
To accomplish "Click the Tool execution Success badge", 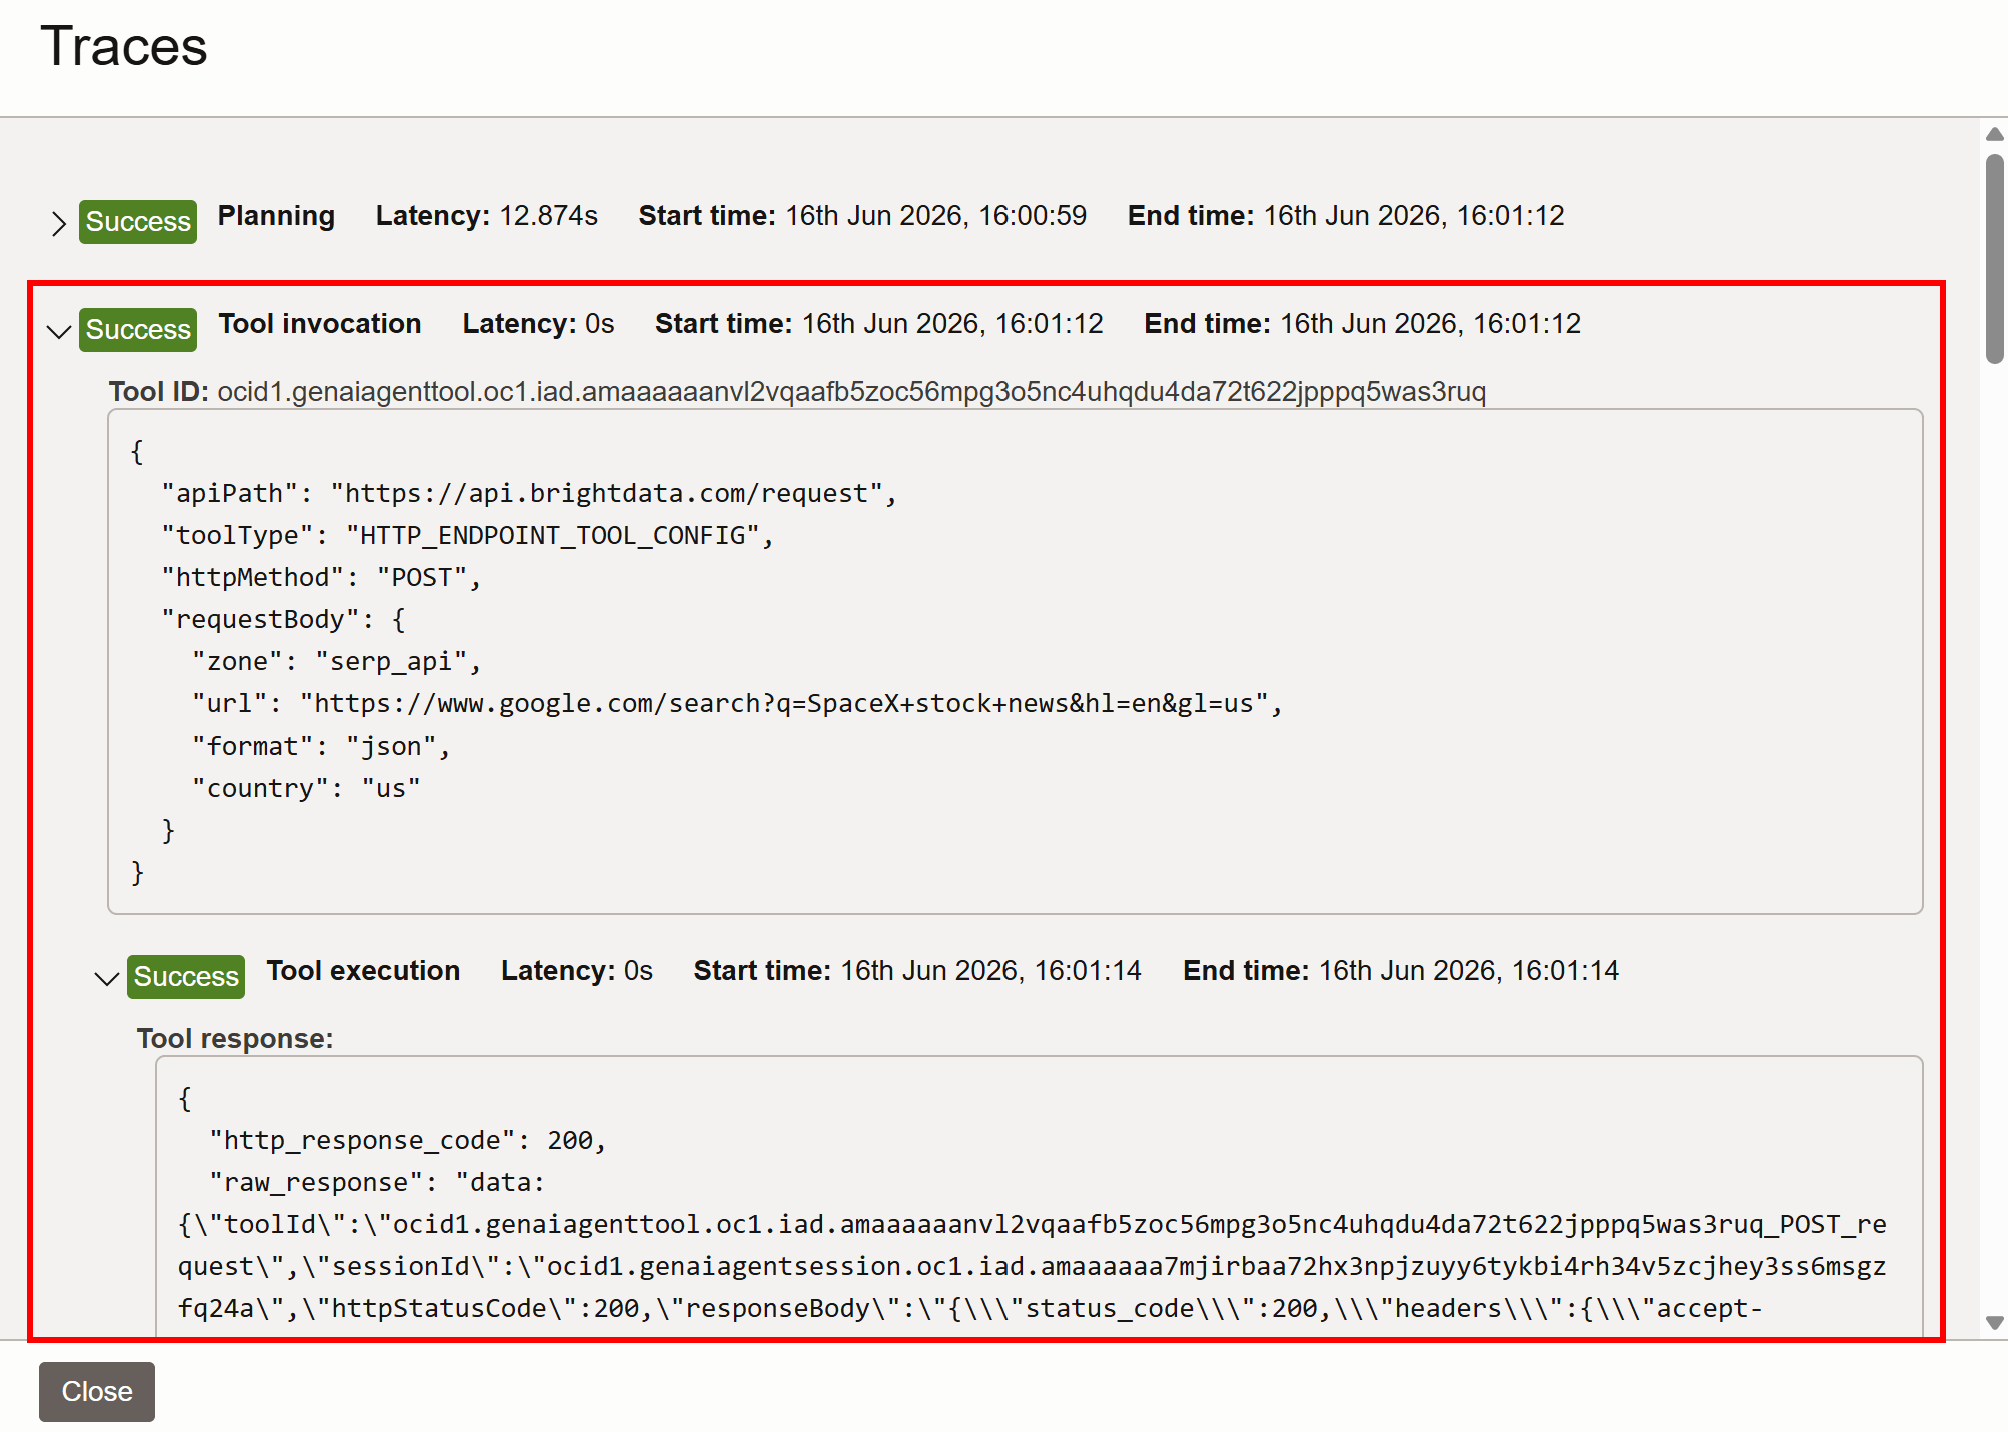I will tap(186, 977).
